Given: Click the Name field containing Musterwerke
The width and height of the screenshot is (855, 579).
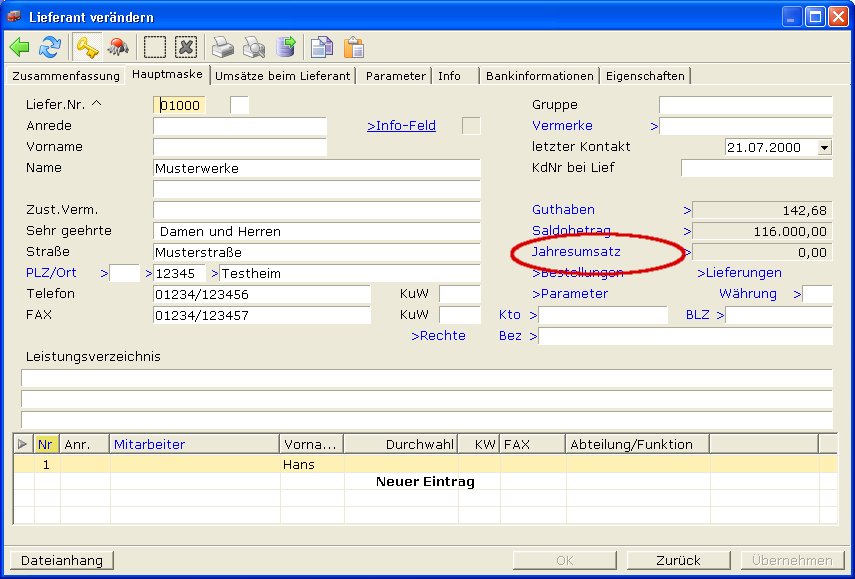Looking at the screenshot, I should pos(316,168).
